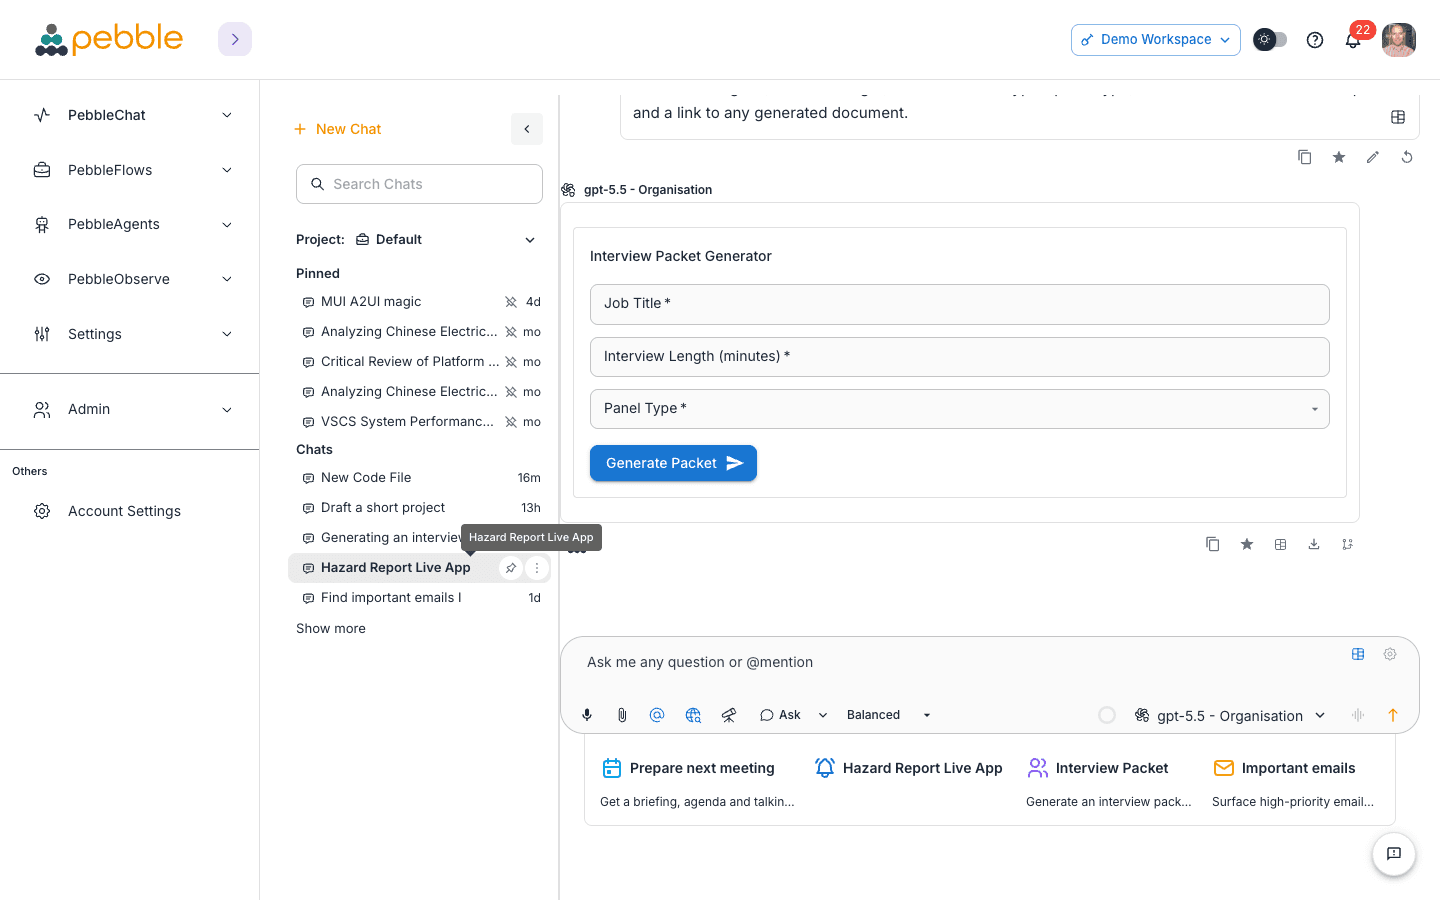Copy the Interview Packet Generator response
Screen dimensions: 1440x900
pos(1213,544)
